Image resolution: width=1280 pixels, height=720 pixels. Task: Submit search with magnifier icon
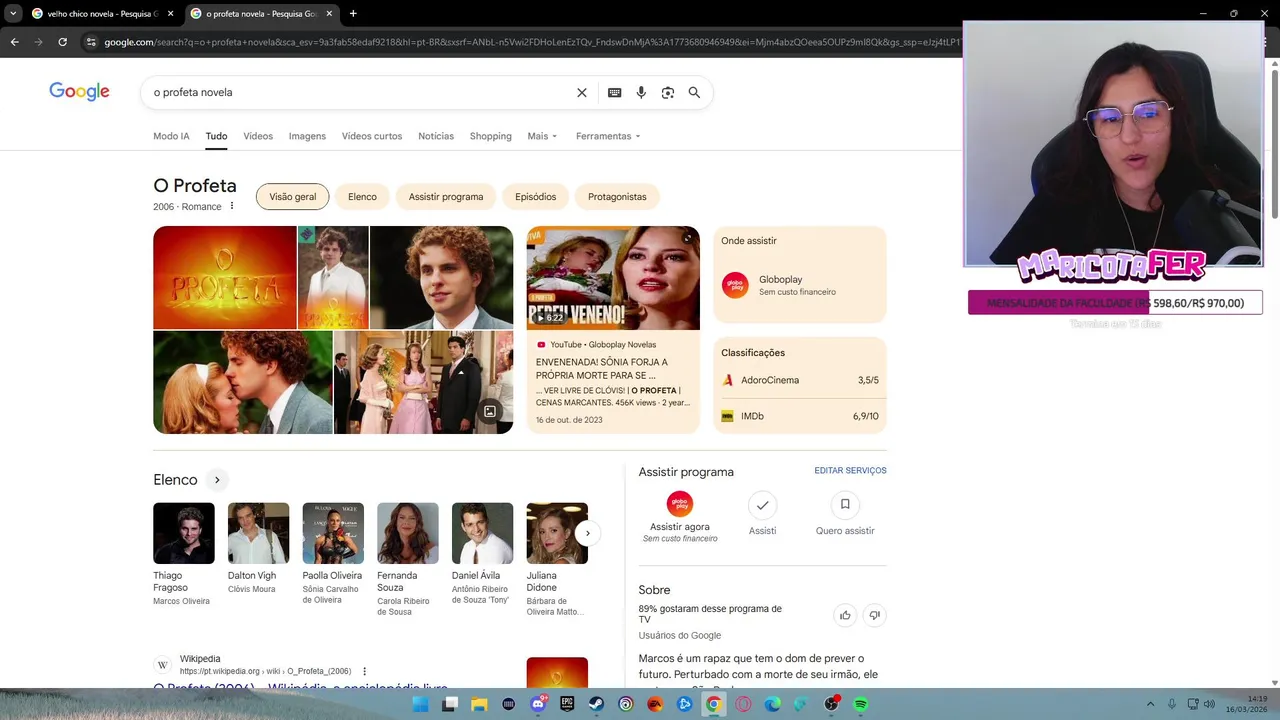tap(694, 92)
